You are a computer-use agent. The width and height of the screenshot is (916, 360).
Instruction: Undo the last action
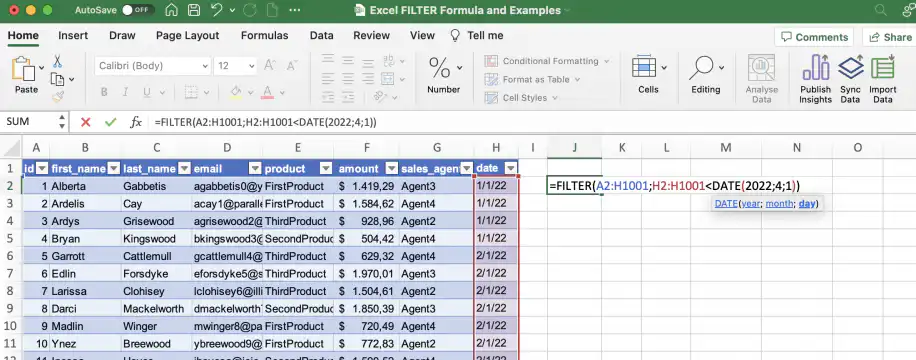coord(217,11)
